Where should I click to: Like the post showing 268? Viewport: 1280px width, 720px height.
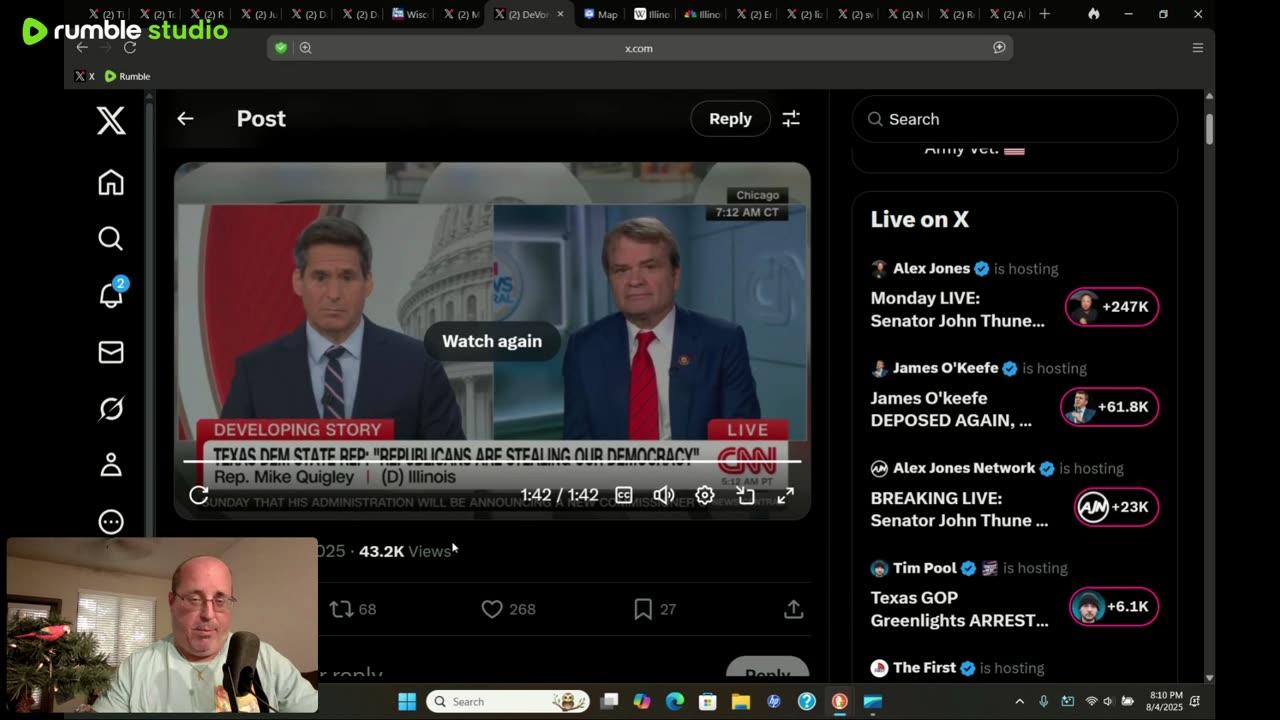pyautogui.click(x=508, y=608)
